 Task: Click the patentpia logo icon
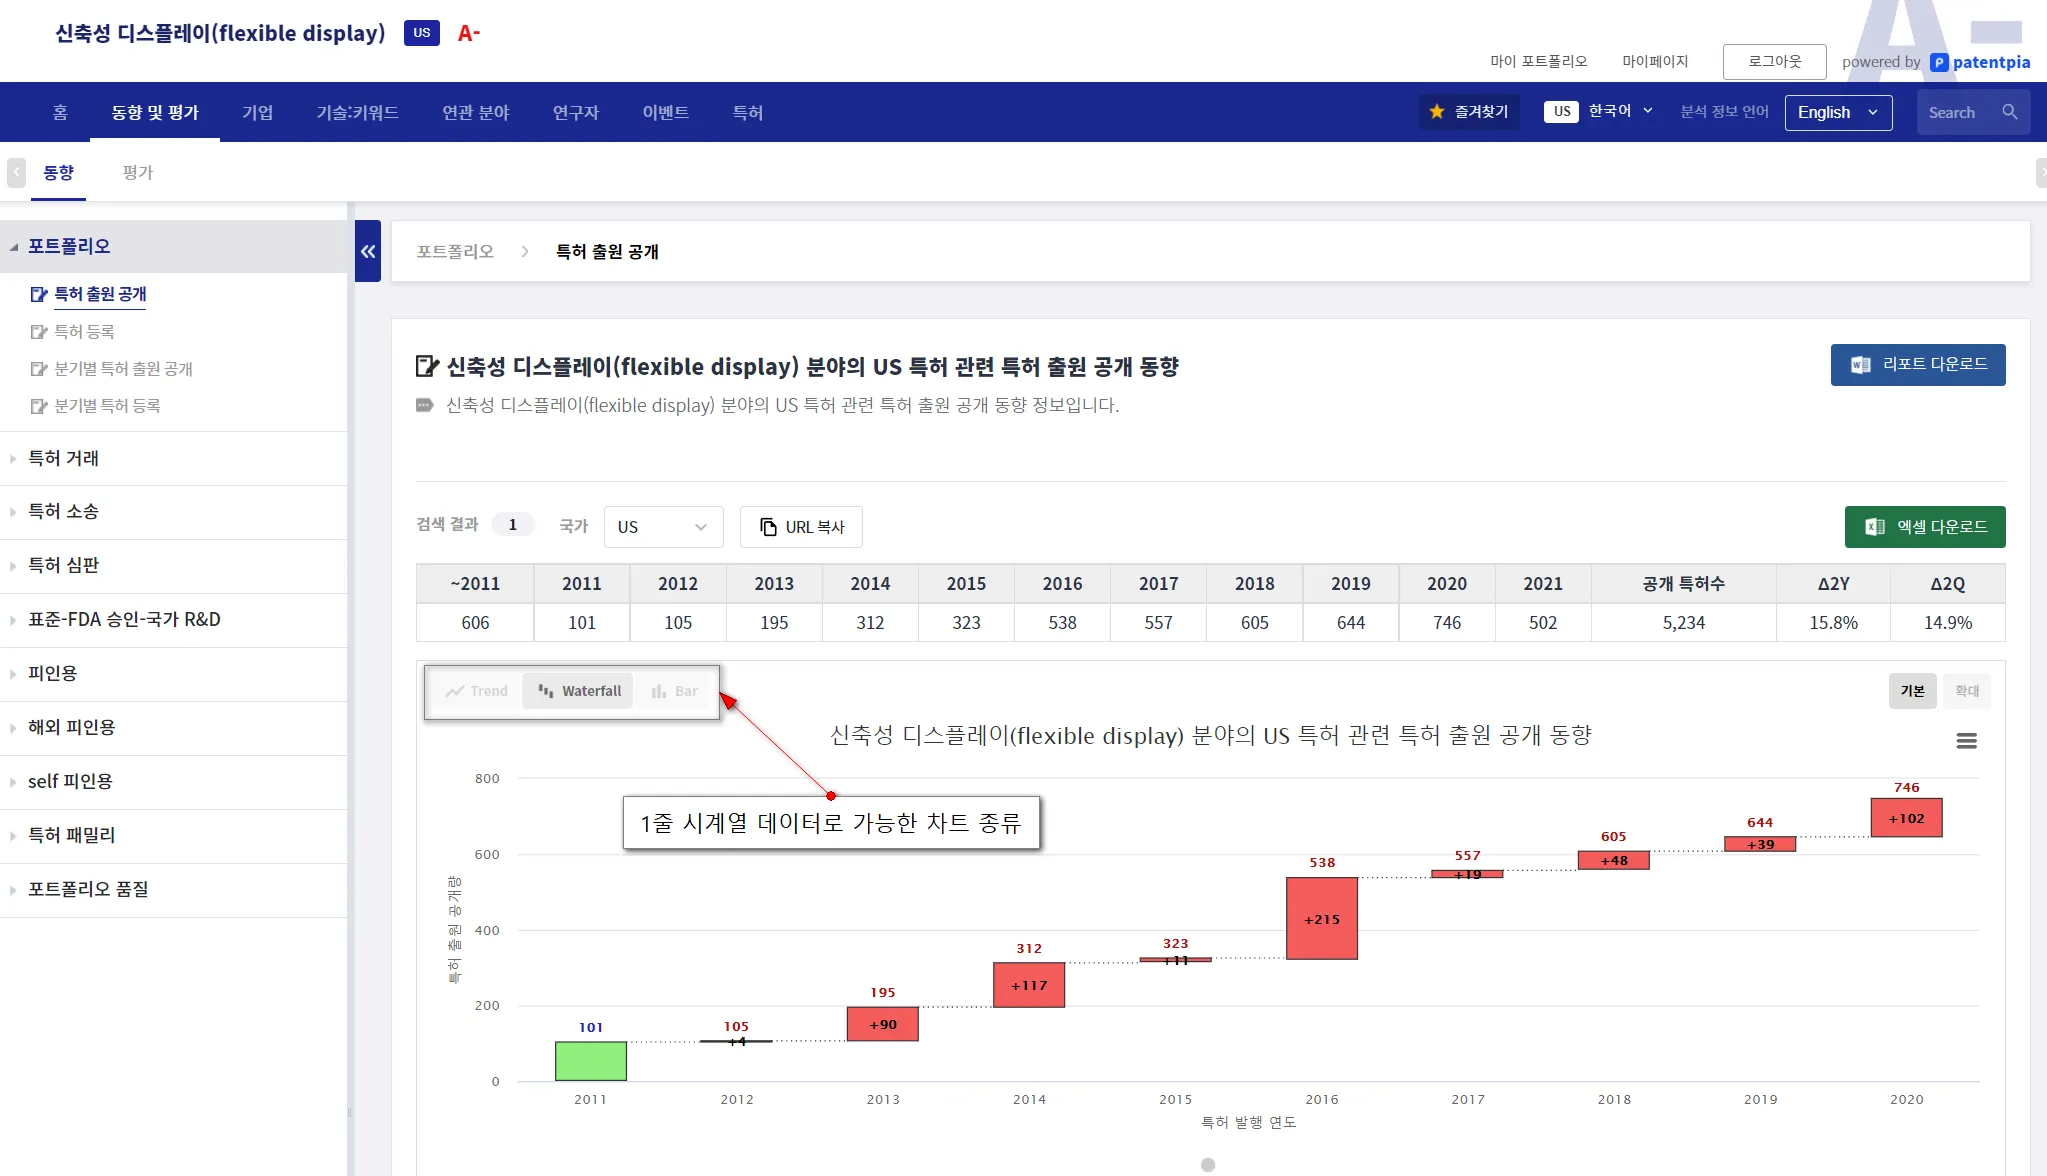click(x=1939, y=62)
